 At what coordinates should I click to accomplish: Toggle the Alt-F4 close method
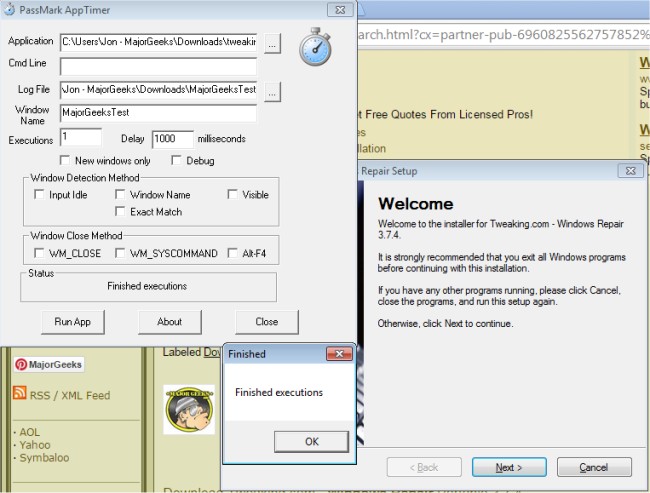(233, 253)
